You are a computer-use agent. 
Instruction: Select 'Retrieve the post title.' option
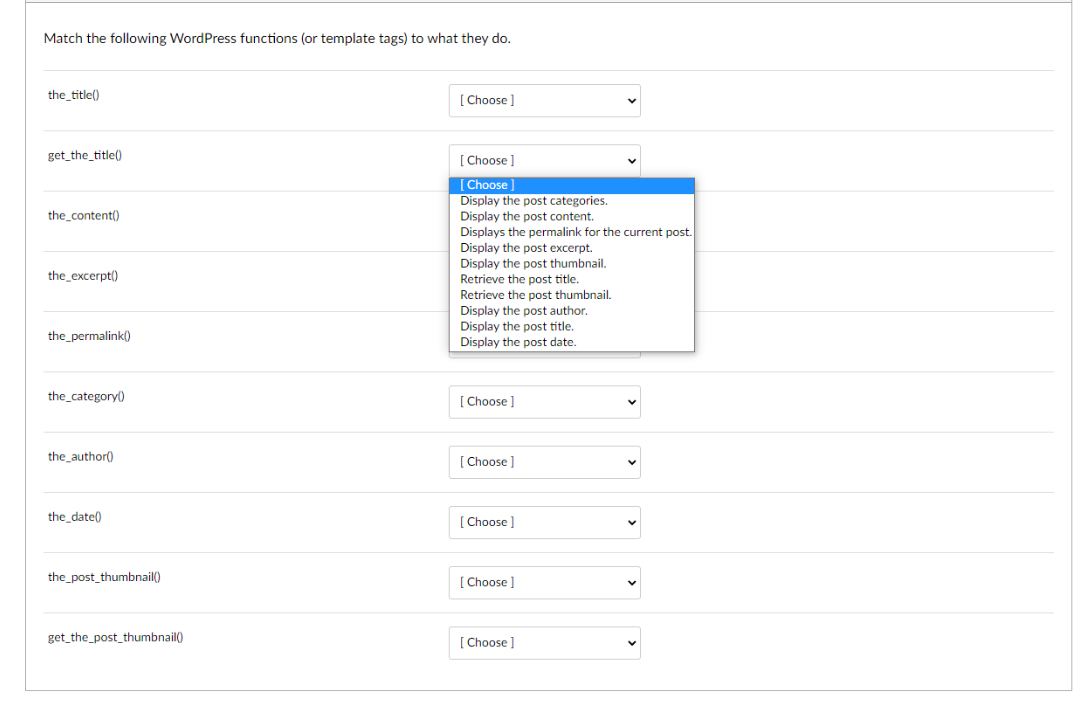pyautogui.click(x=571, y=280)
